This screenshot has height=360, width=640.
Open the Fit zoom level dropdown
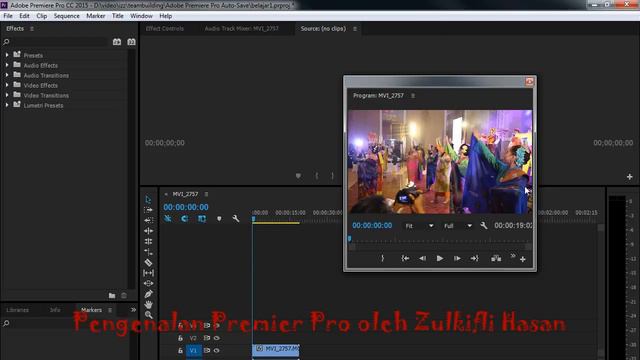[x=419, y=226]
